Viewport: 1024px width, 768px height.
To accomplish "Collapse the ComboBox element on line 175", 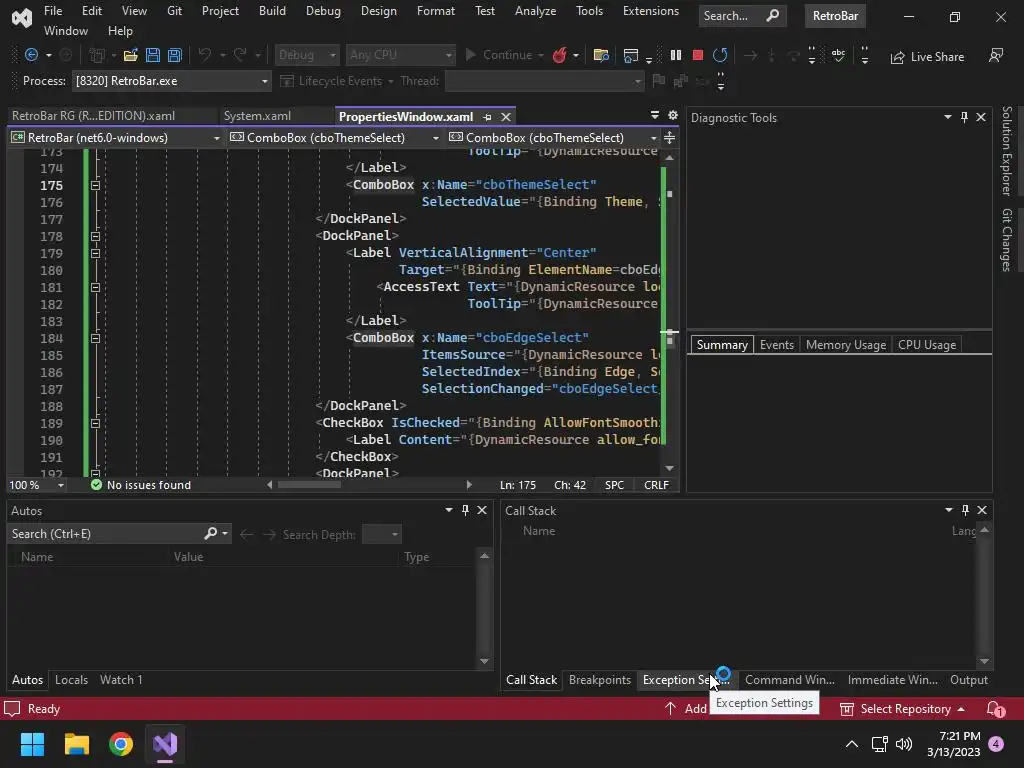I will [95, 185].
